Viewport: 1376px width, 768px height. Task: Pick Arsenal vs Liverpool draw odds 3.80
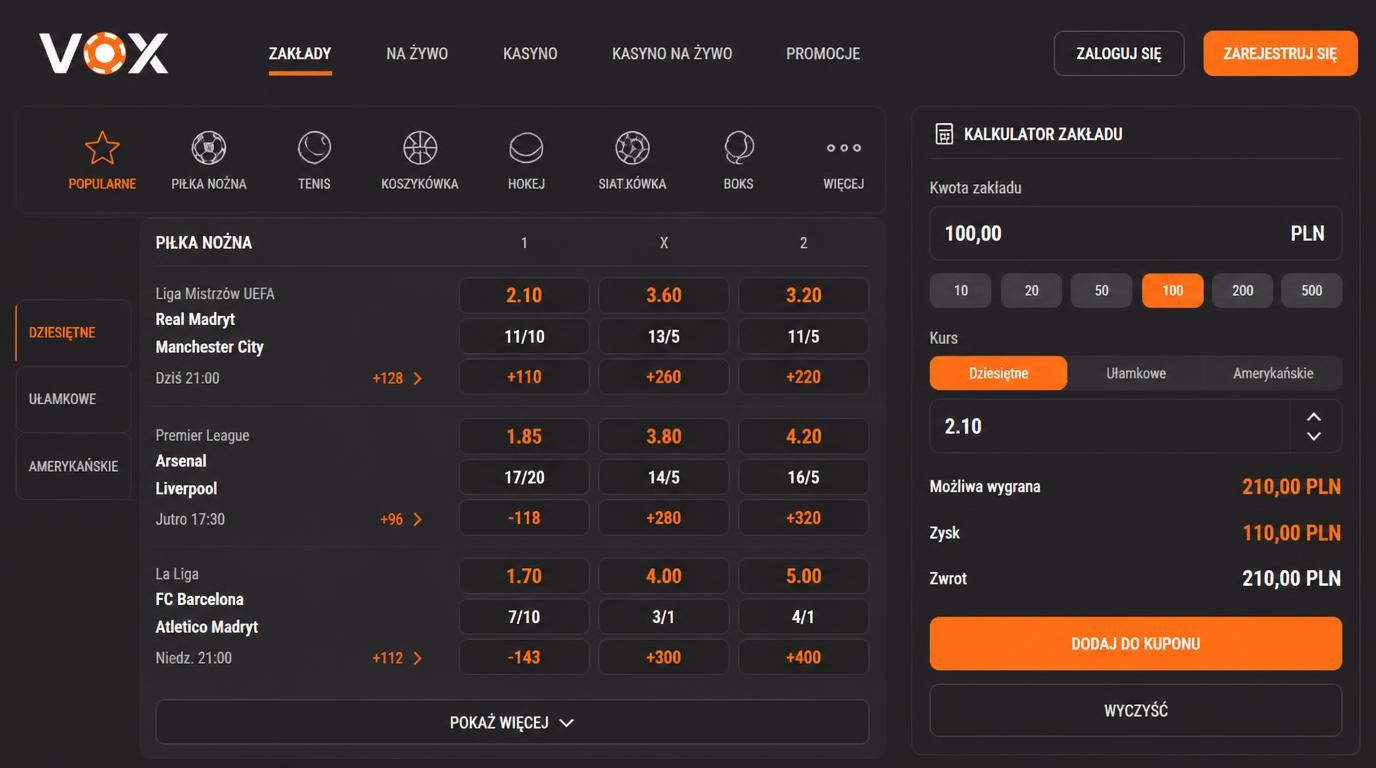(664, 436)
